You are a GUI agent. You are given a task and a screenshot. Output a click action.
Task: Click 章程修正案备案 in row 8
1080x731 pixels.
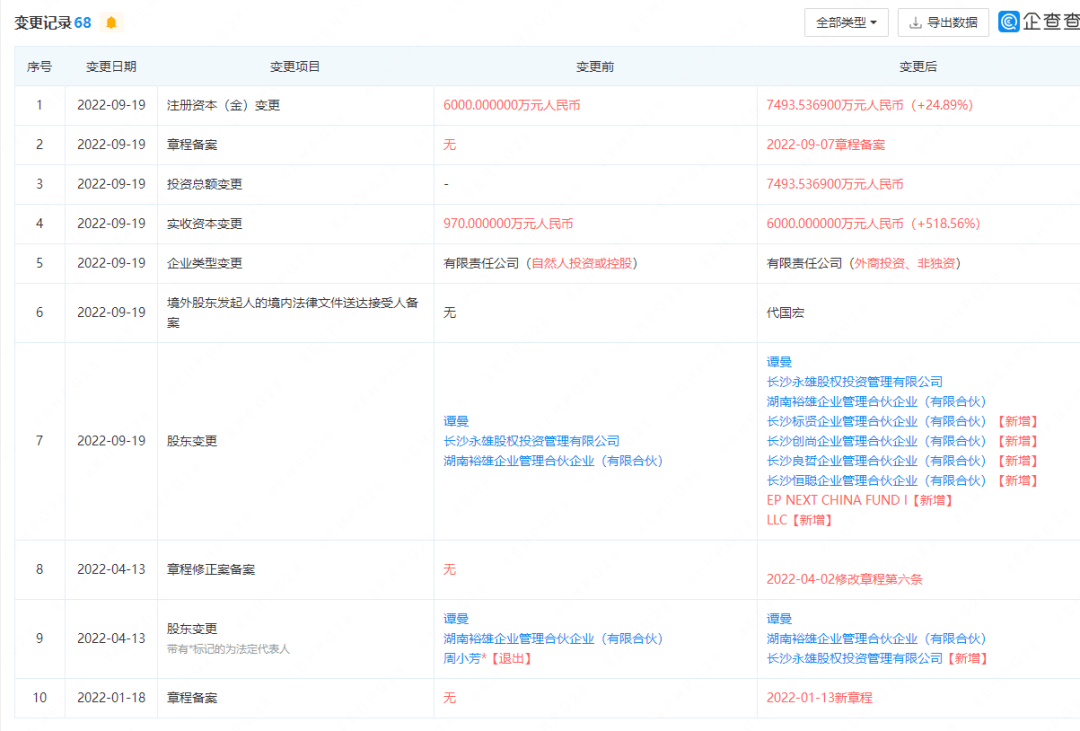(x=211, y=570)
